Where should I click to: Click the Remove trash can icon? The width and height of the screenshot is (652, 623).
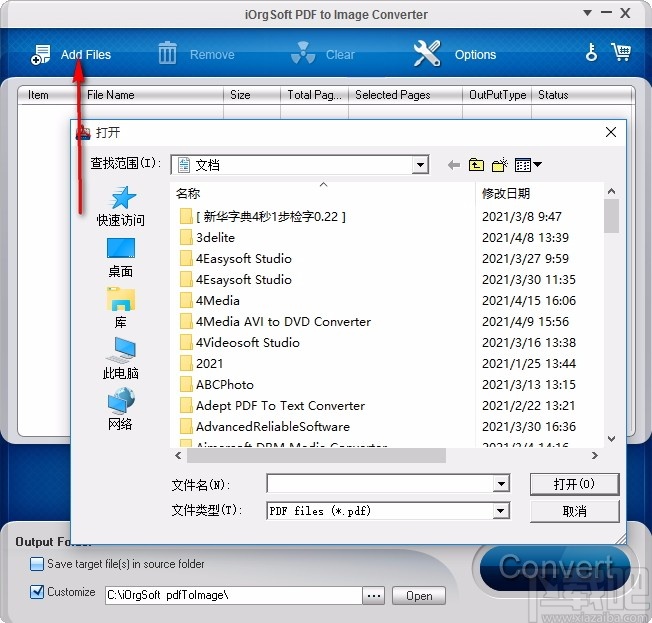point(167,53)
